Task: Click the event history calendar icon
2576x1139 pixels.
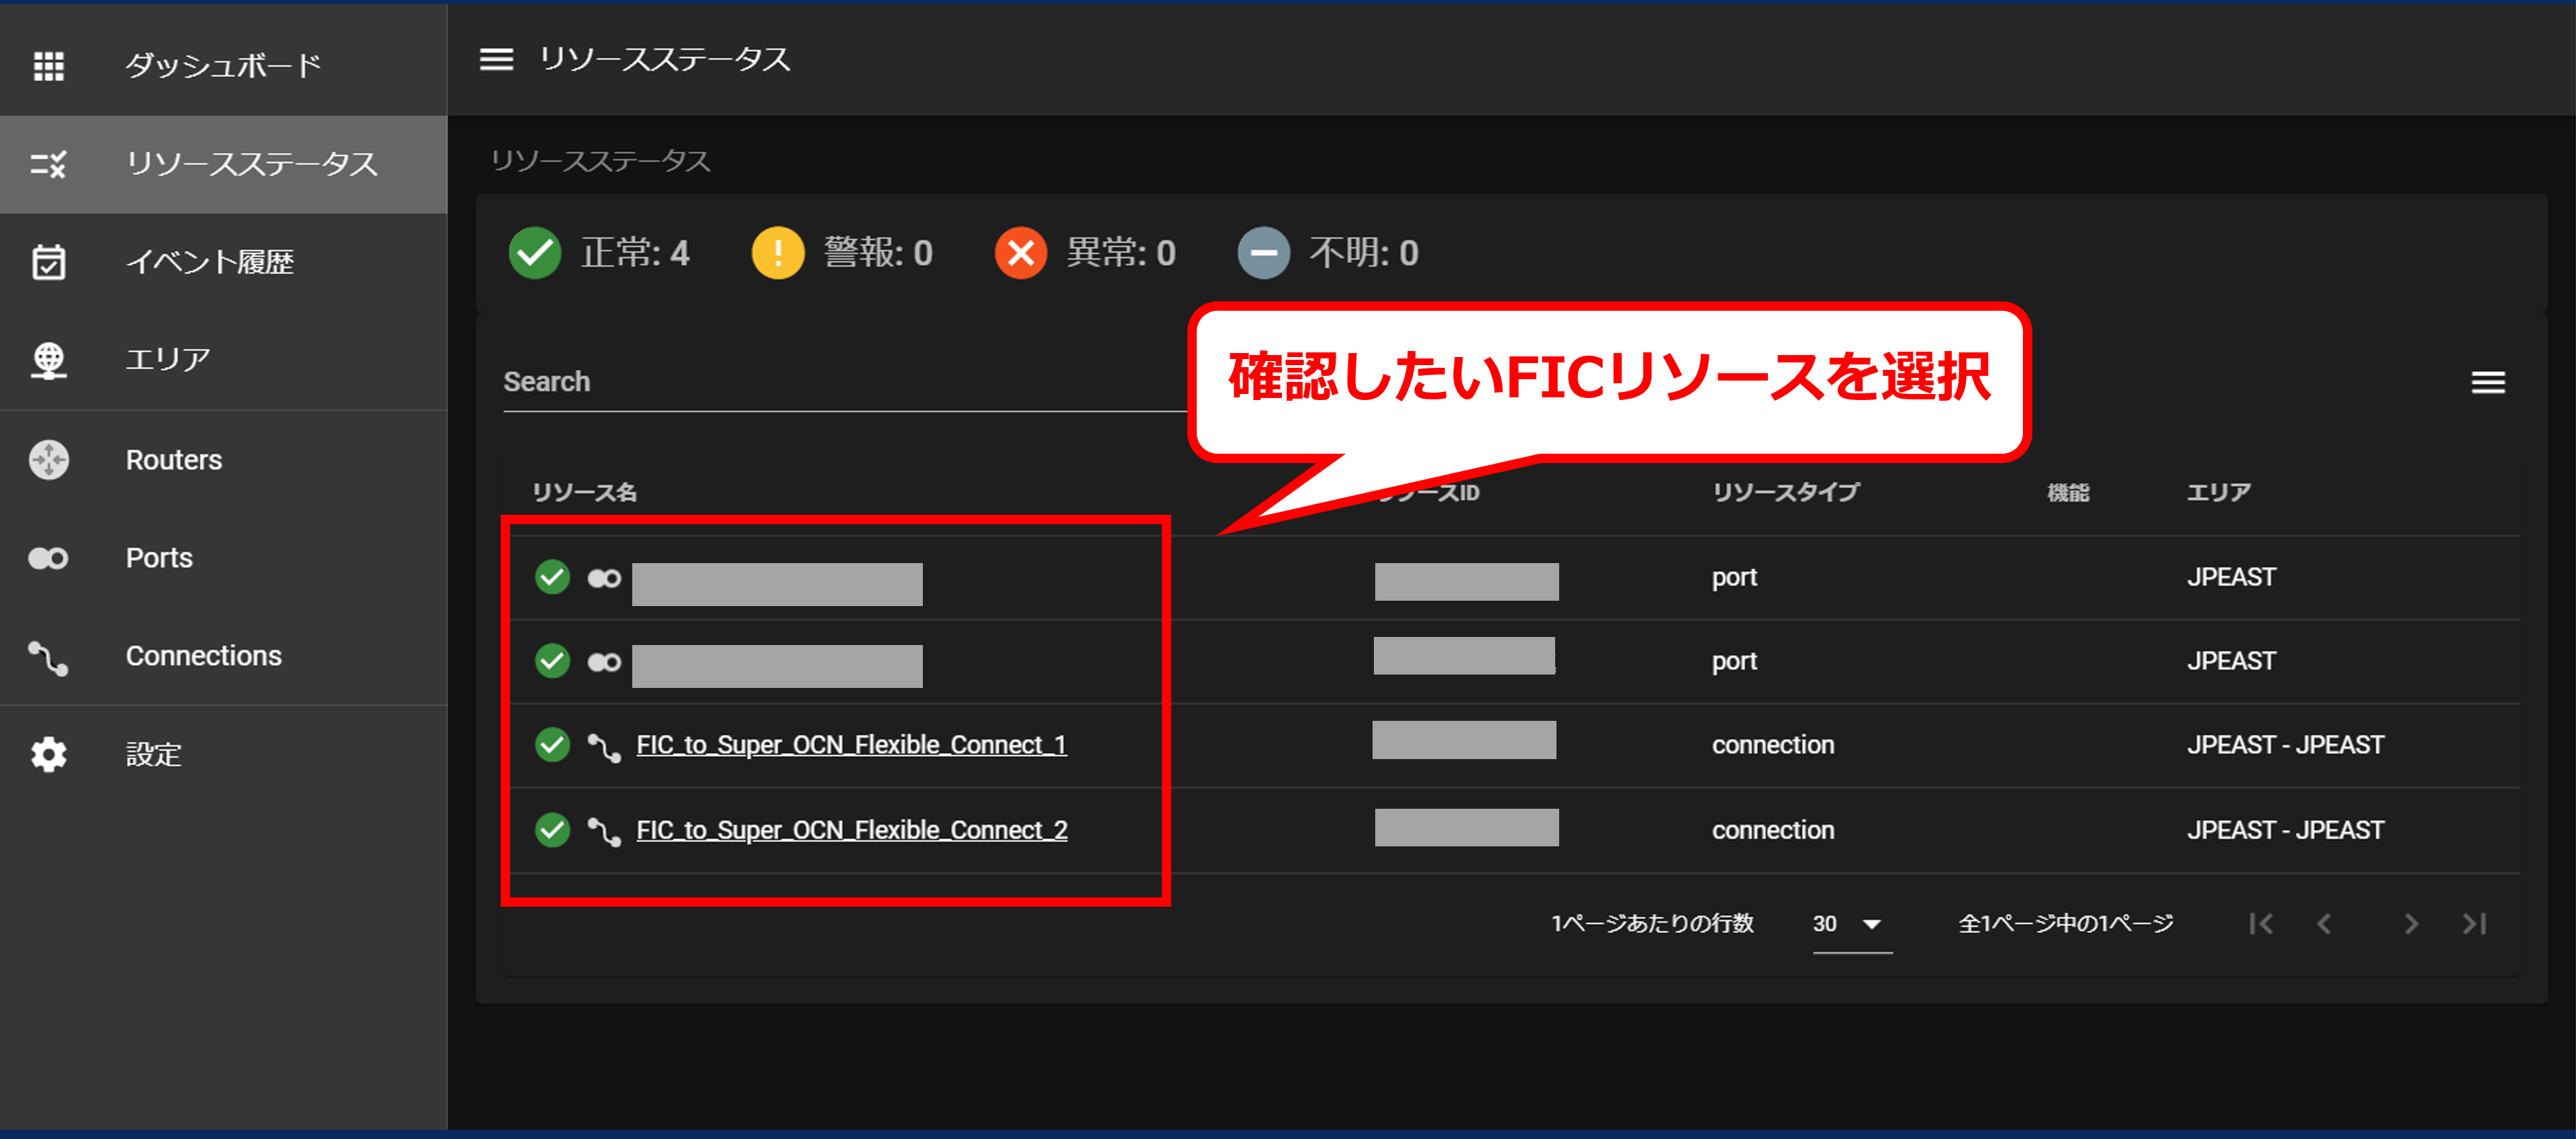Action: pyautogui.click(x=48, y=262)
